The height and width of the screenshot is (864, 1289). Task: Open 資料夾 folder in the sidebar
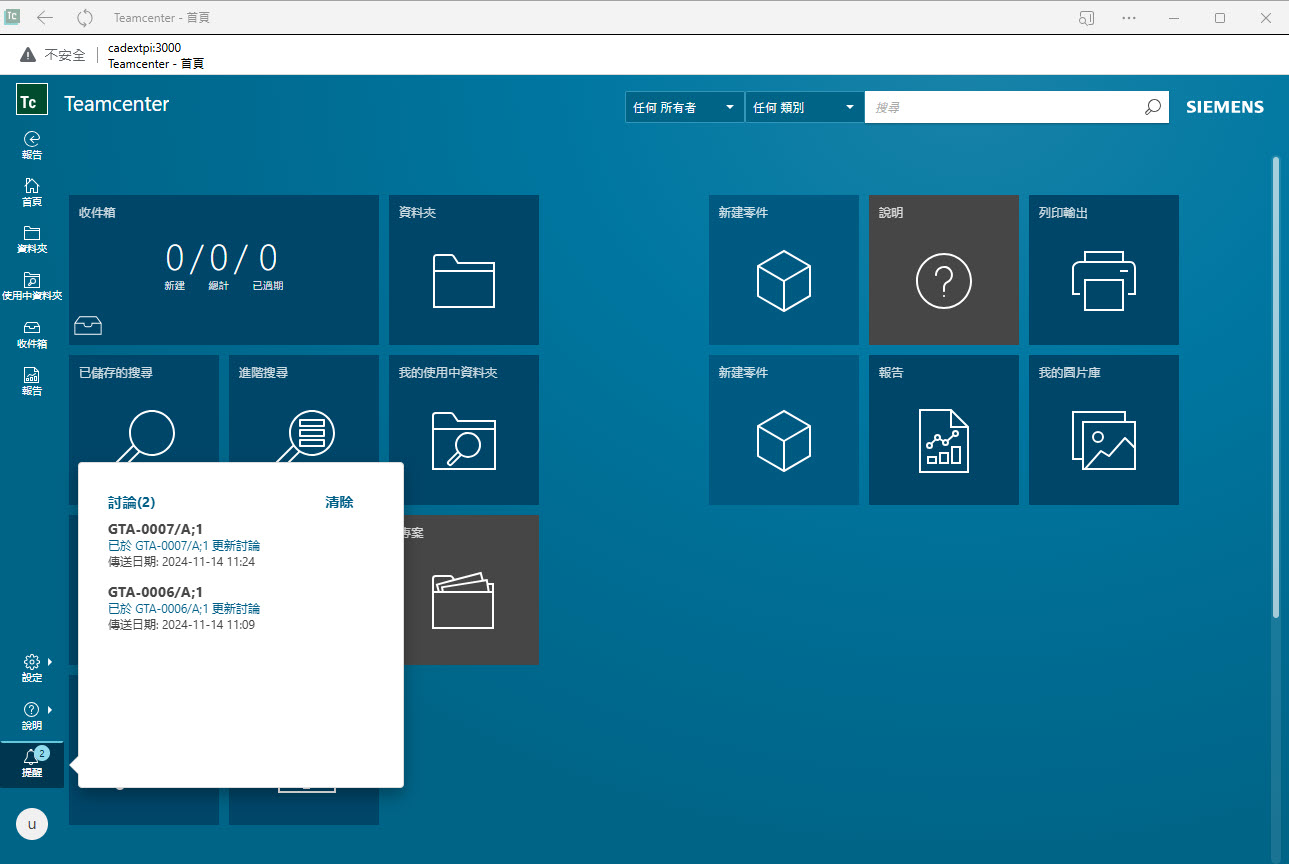click(32, 239)
